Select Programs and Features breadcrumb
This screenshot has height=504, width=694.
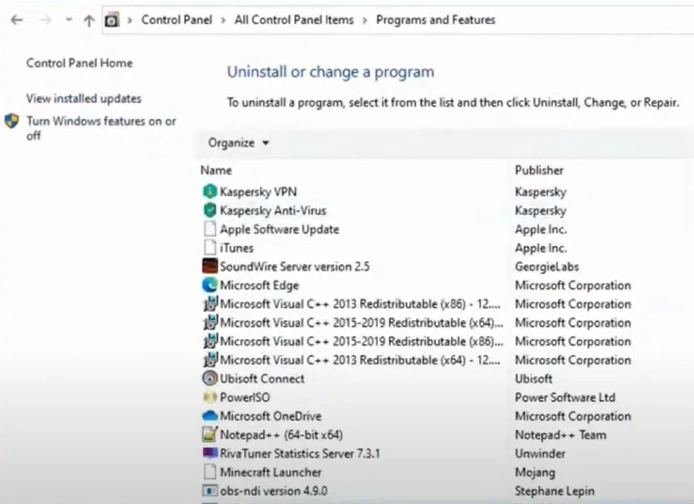436,20
